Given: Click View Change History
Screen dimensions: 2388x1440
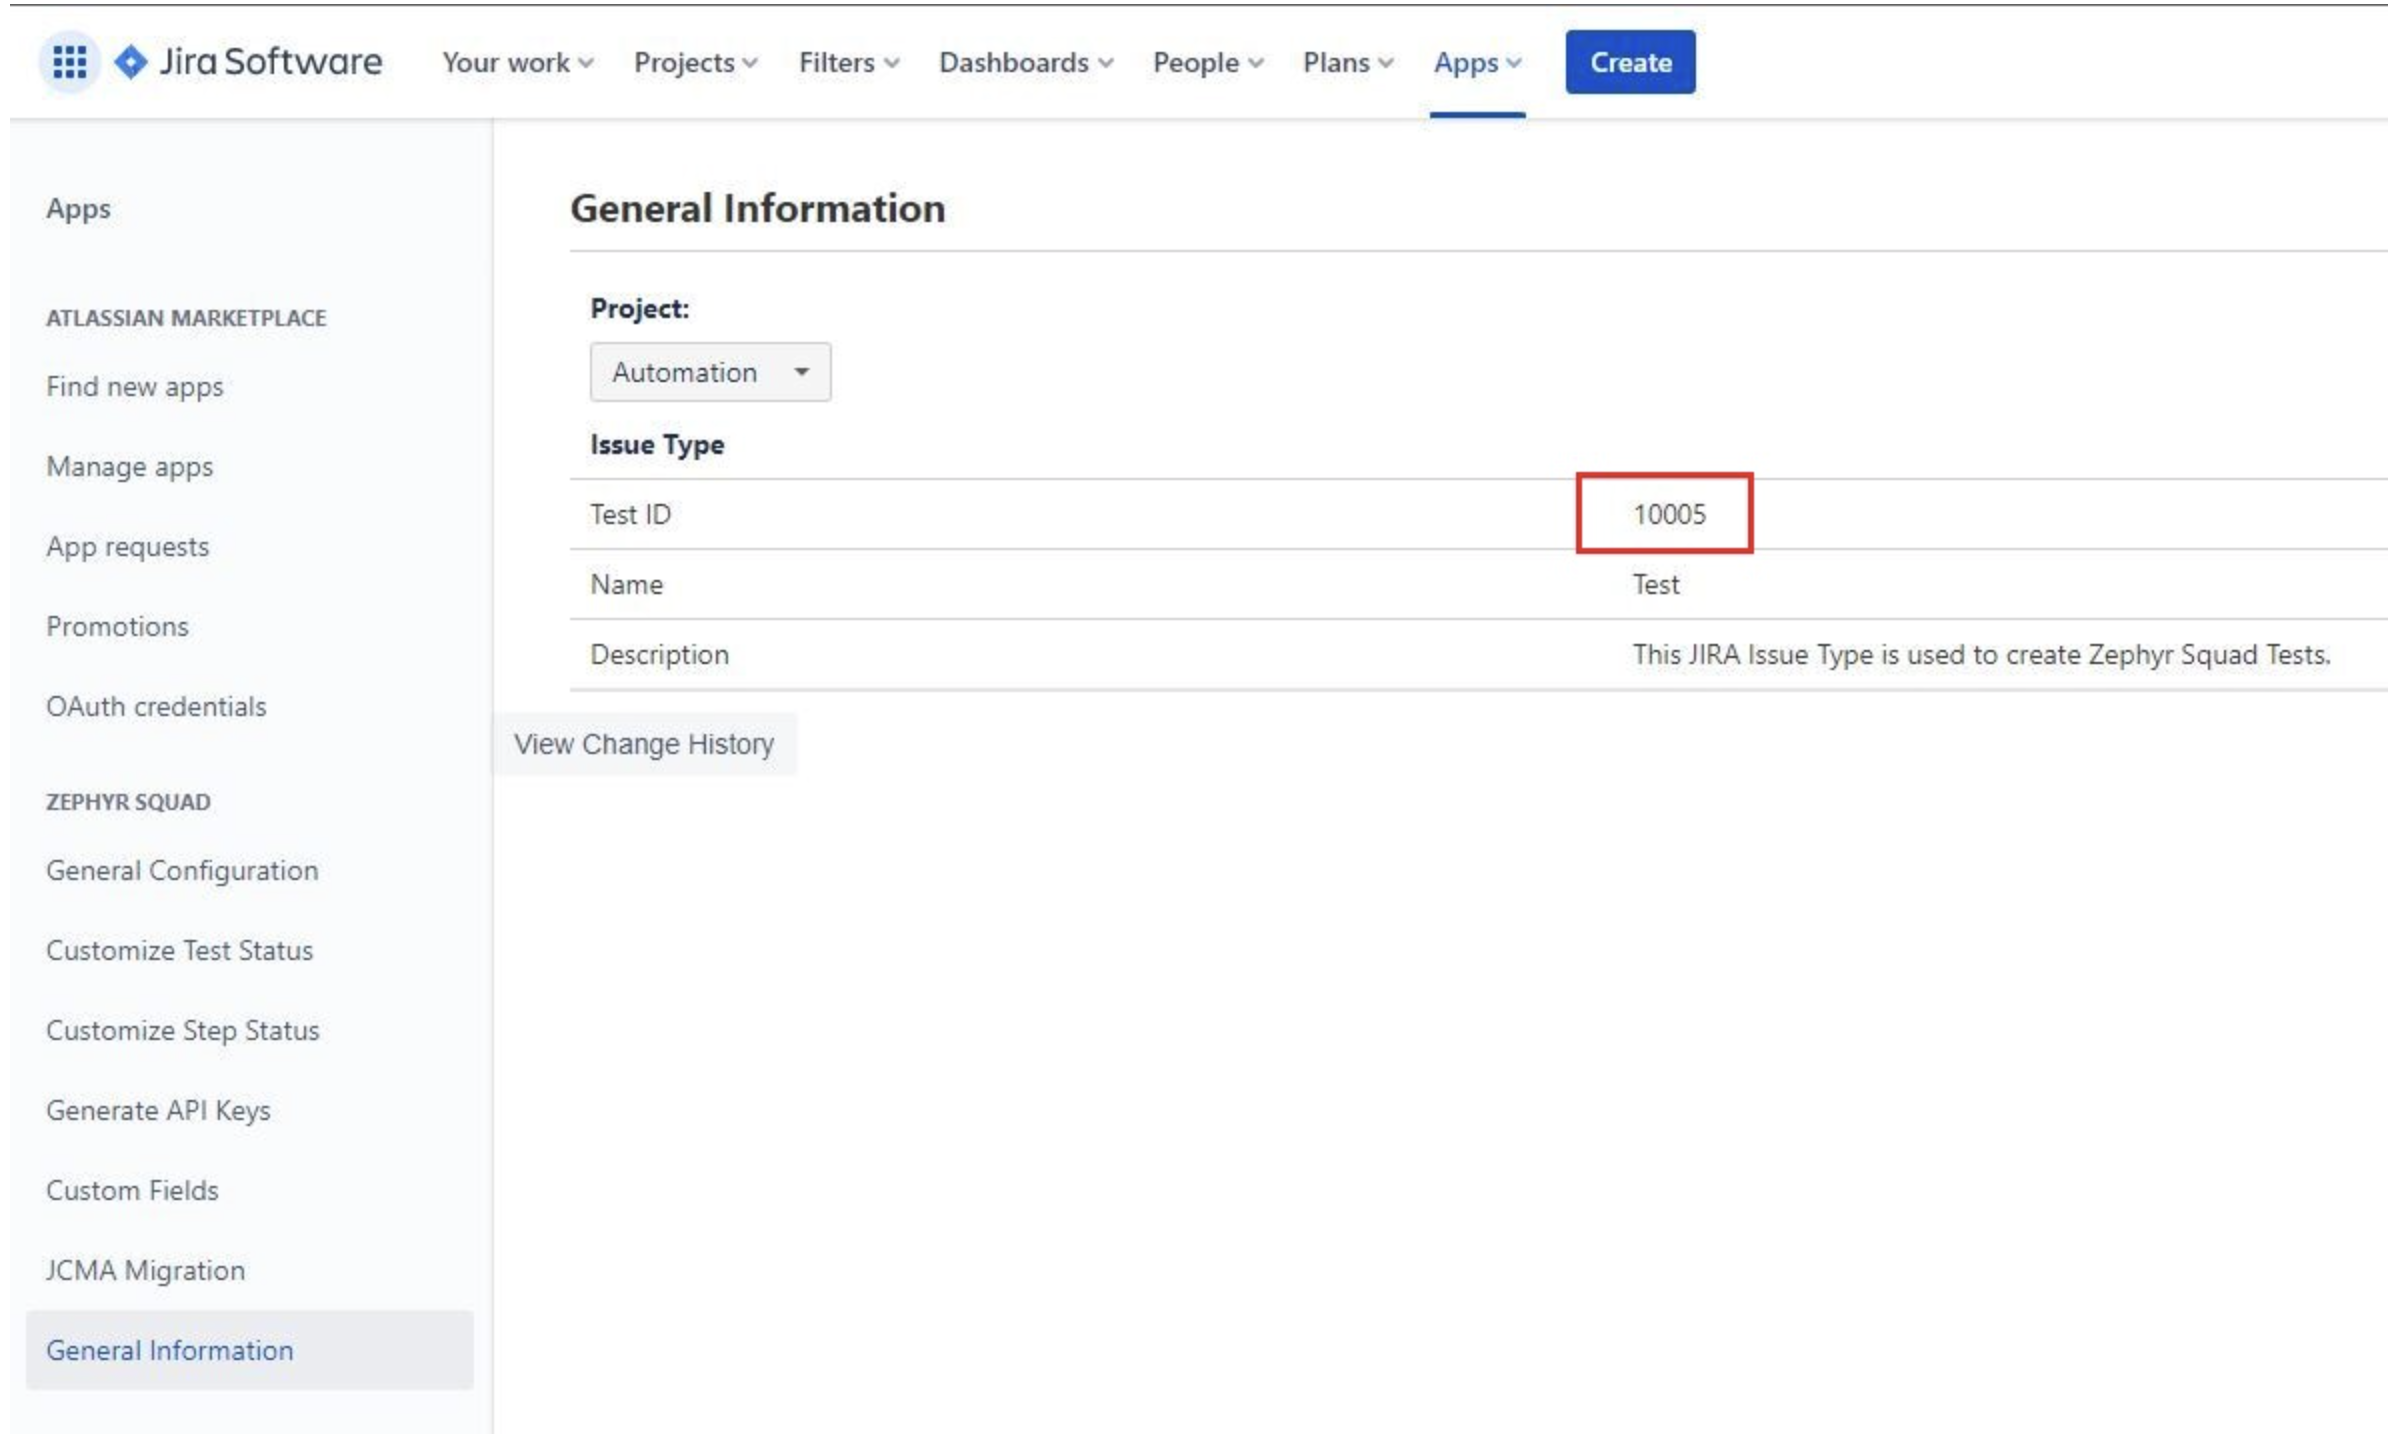Looking at the screenshot, I should (644, 743).
